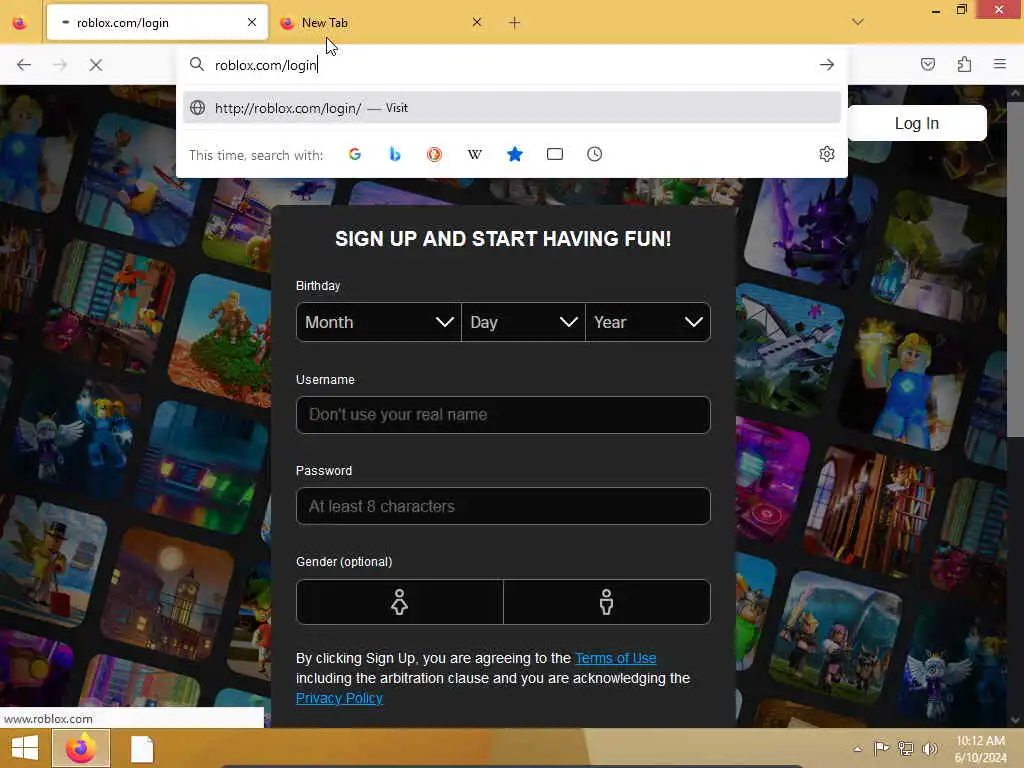Open the Save to Pocket icon
This screenshot has height=768, width=1024.
927,64
